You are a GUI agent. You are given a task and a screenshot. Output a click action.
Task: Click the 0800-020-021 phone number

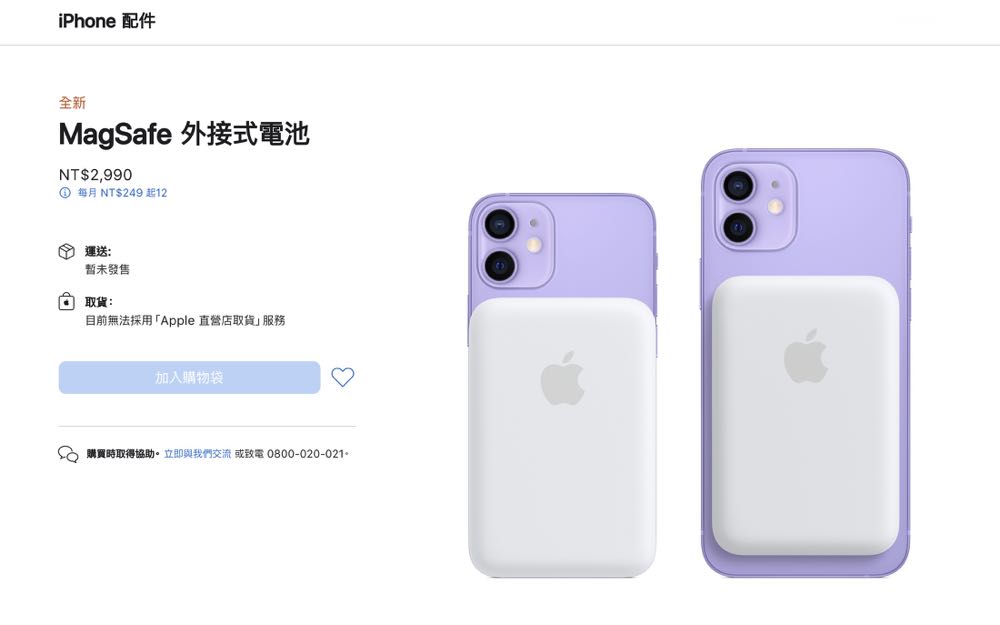[305, 454]
